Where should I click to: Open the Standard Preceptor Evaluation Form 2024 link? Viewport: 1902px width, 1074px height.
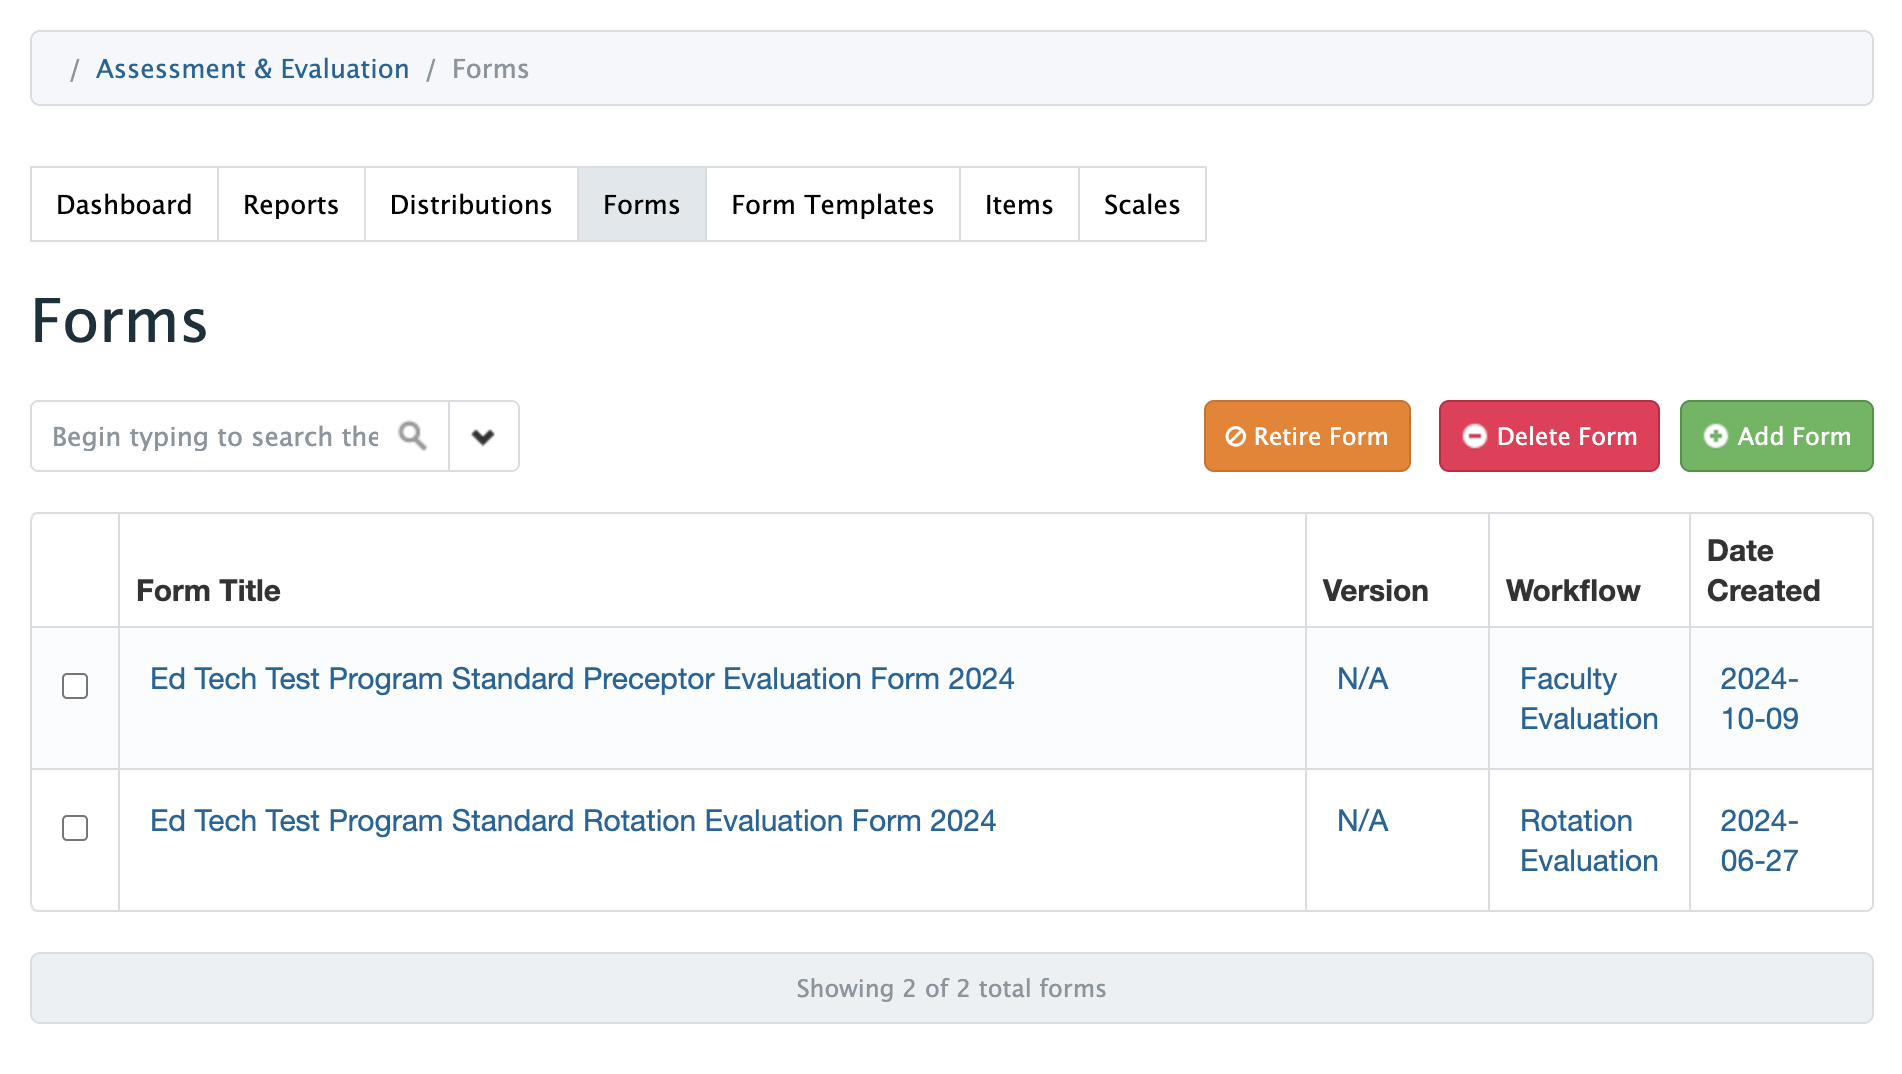(x=582, y=679)
